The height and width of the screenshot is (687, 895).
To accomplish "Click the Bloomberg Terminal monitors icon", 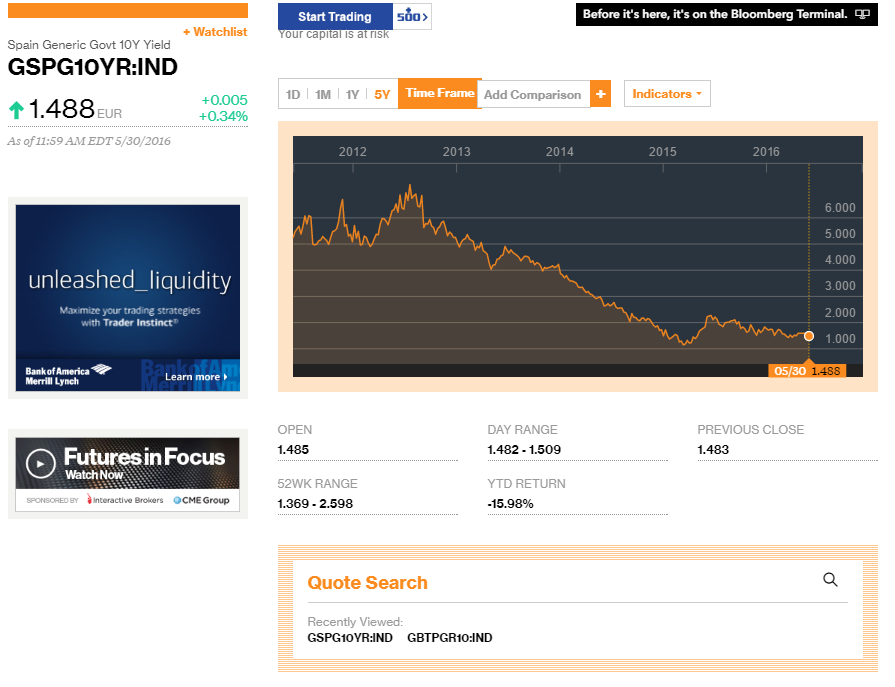I will [x=862, y=14].
